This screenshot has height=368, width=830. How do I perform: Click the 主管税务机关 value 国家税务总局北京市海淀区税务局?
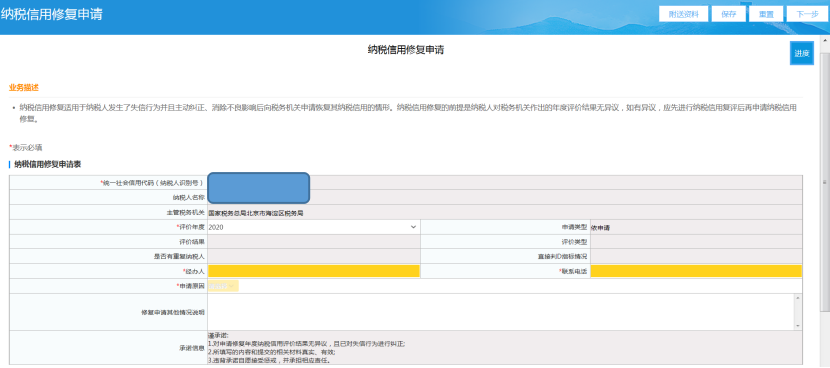(256, 213)
